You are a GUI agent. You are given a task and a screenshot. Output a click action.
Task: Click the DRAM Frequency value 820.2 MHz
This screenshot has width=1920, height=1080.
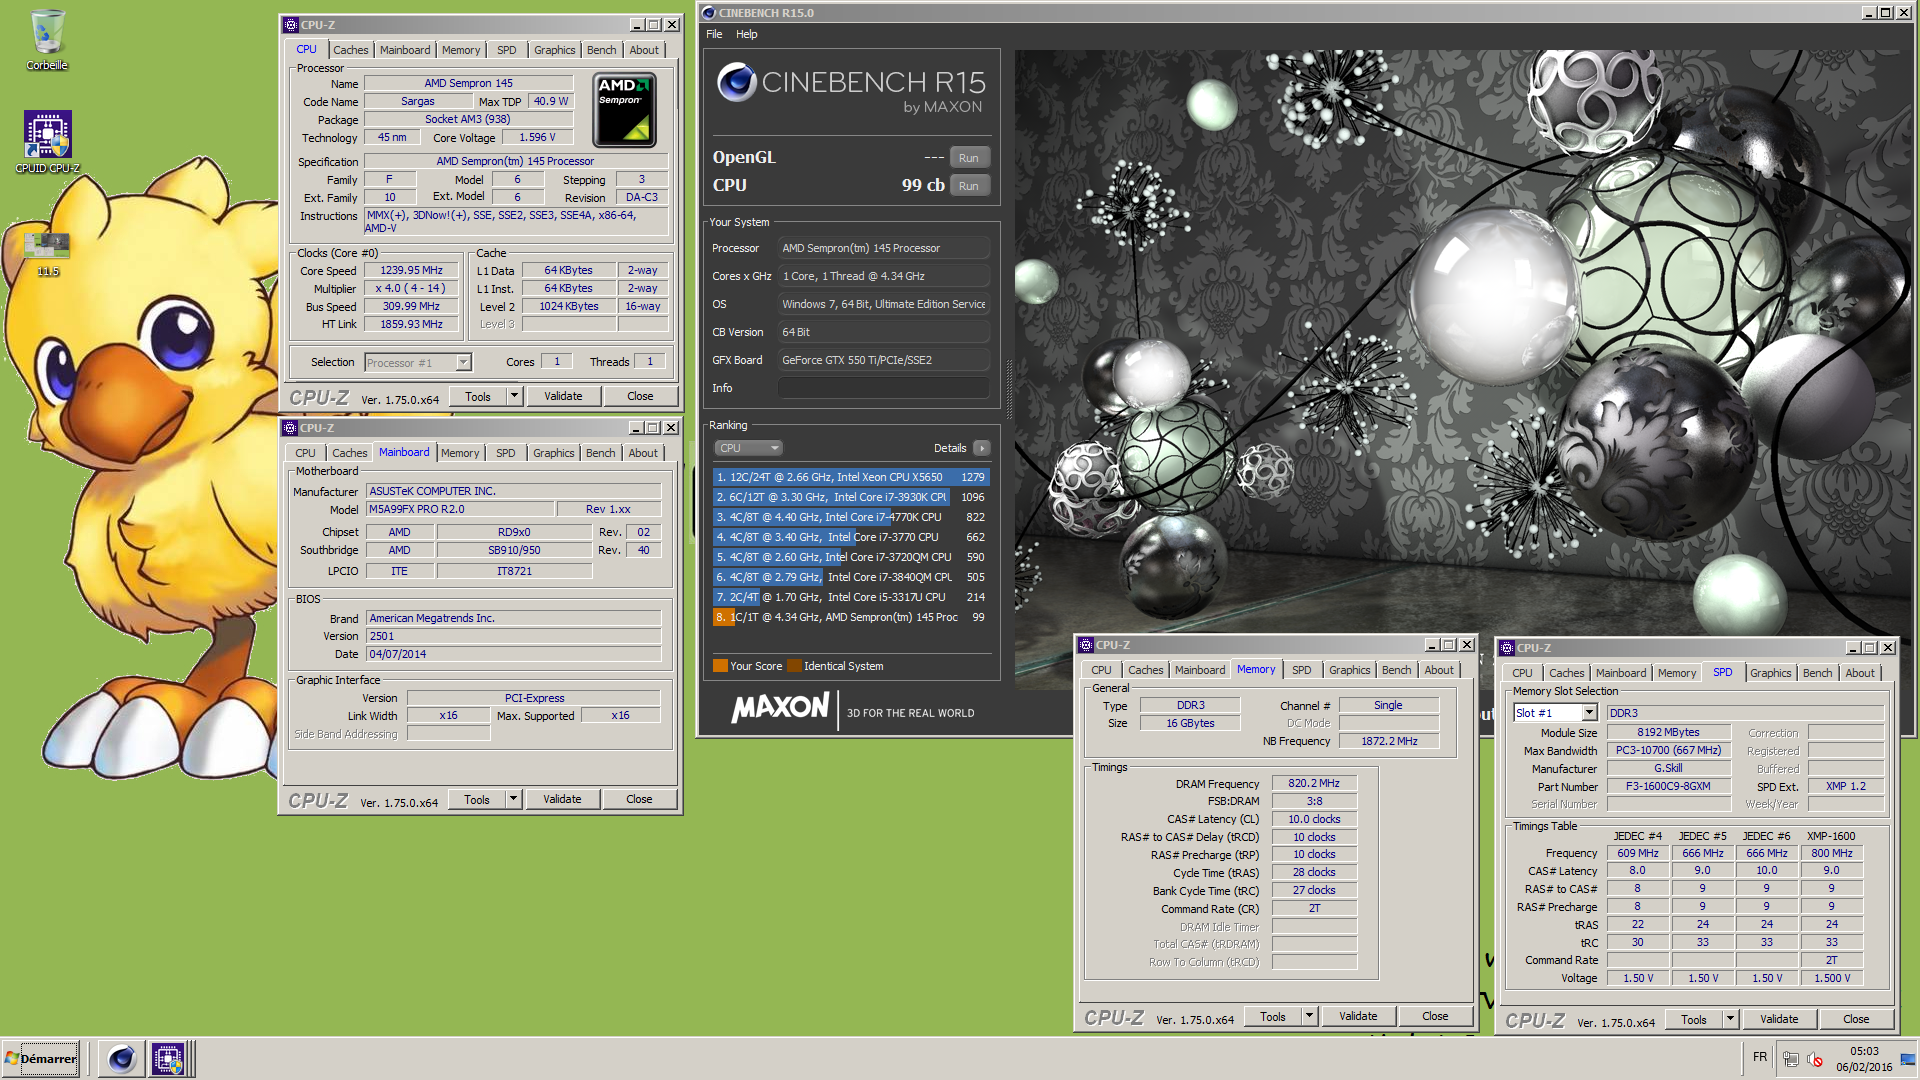[1314, 783]
